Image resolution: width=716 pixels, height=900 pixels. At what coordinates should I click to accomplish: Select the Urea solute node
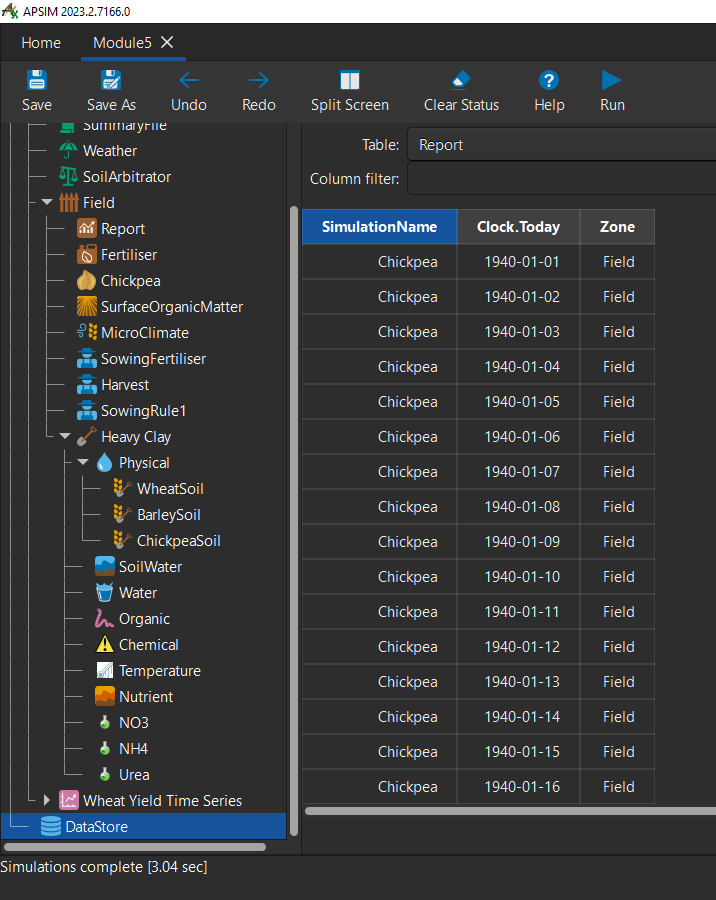[x=134, y=774]
